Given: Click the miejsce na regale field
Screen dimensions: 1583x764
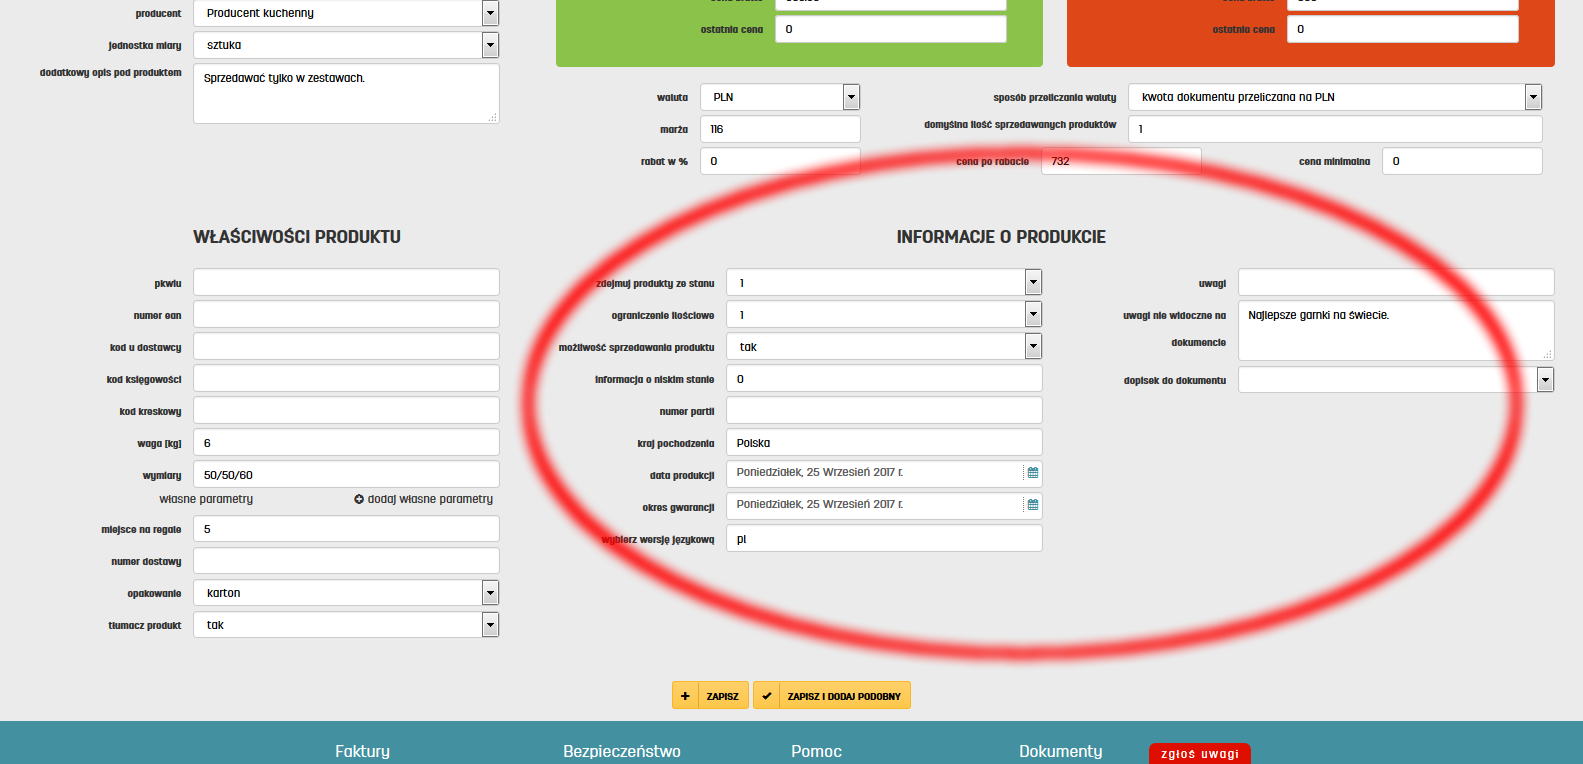Looking at the screenshot, I should pos(346,528).
